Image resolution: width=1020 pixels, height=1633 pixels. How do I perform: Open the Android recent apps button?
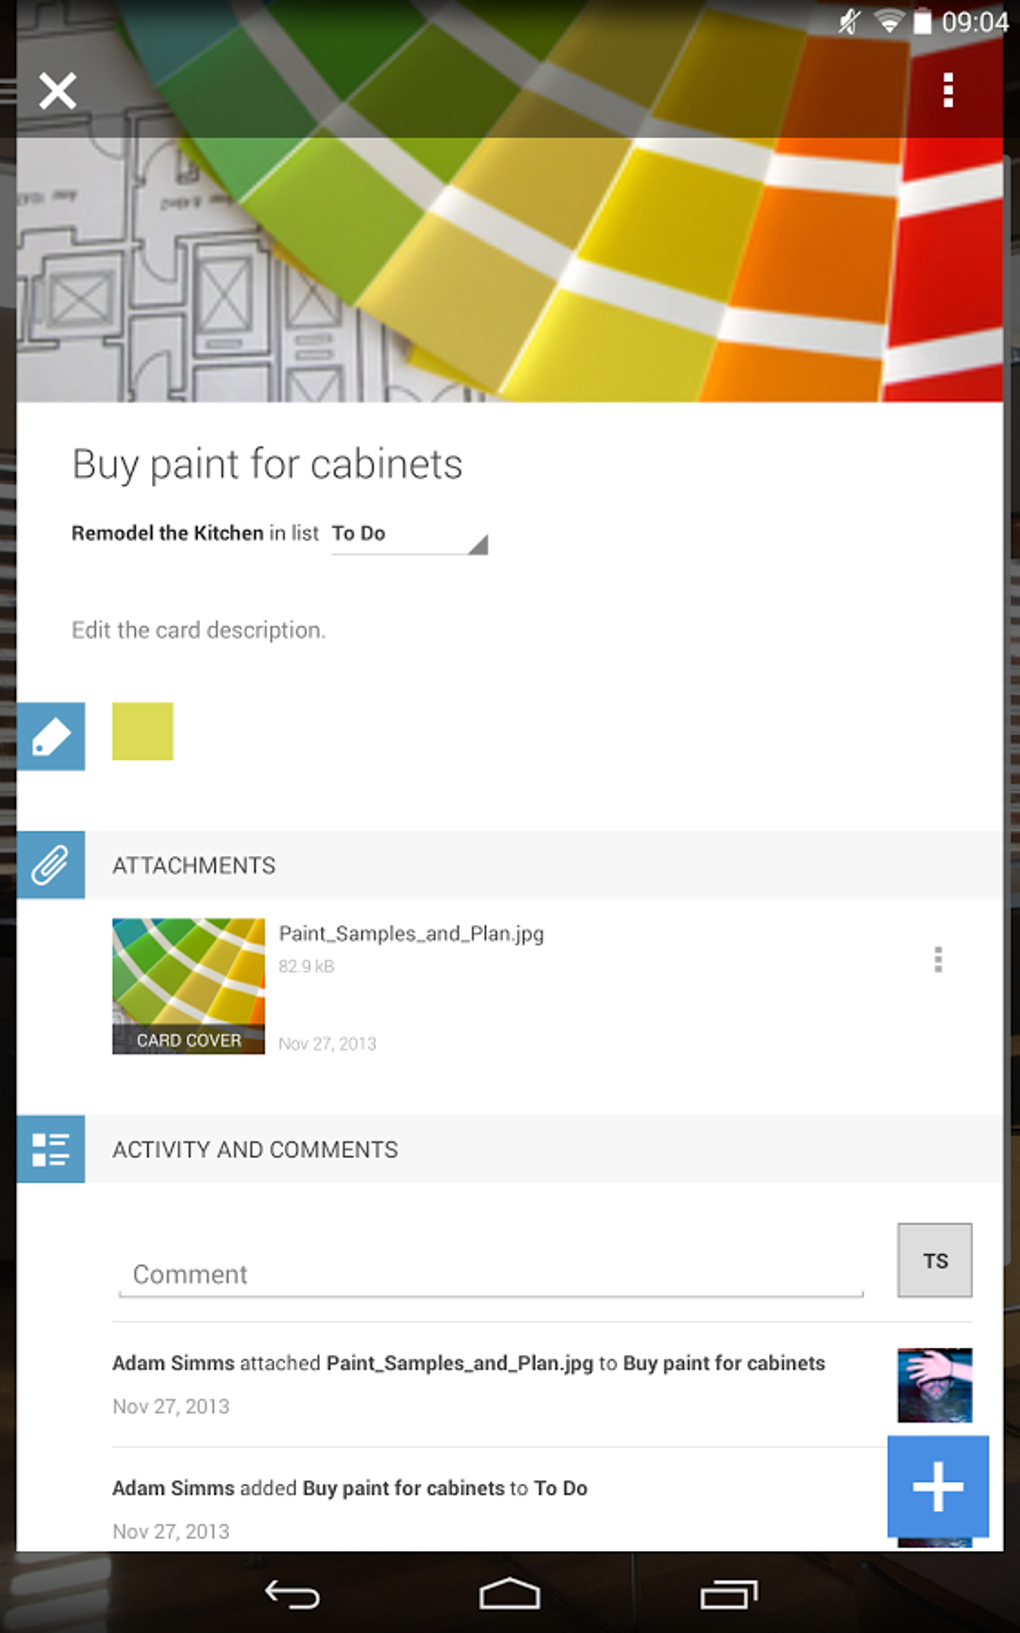point(728,1594)
